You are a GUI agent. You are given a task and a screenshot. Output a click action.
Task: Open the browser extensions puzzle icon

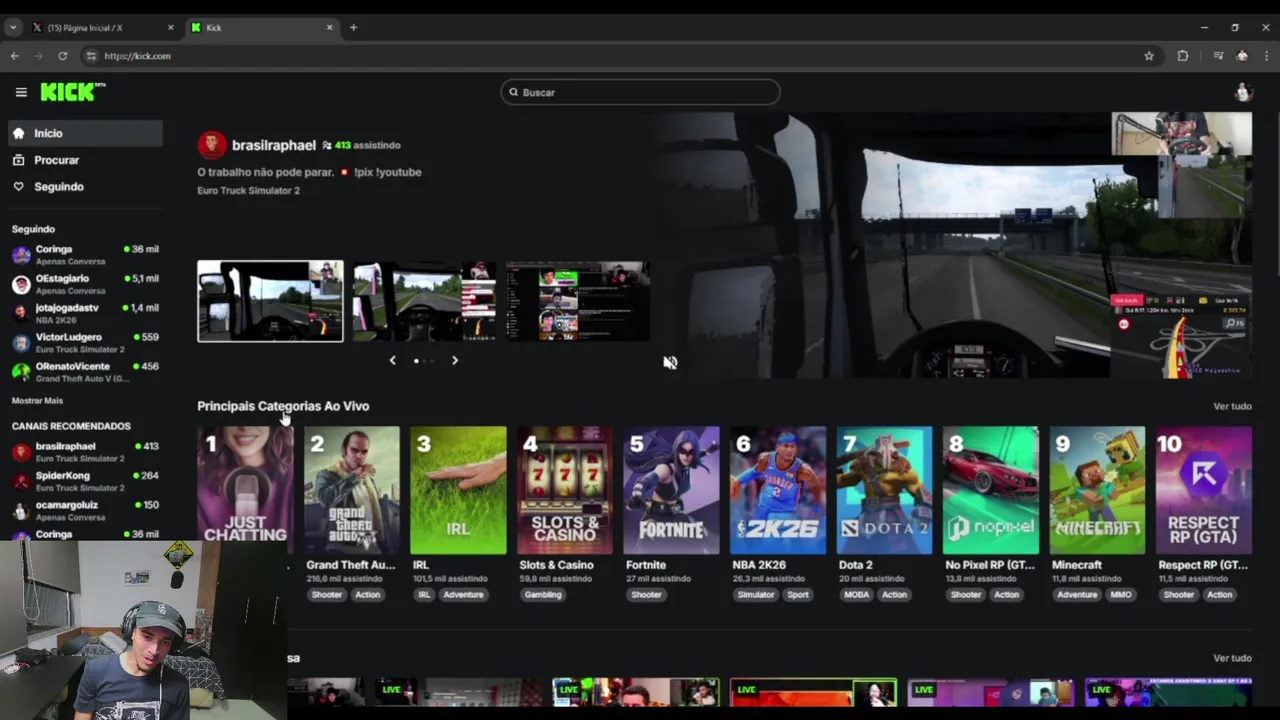[x=1183, y=56]
